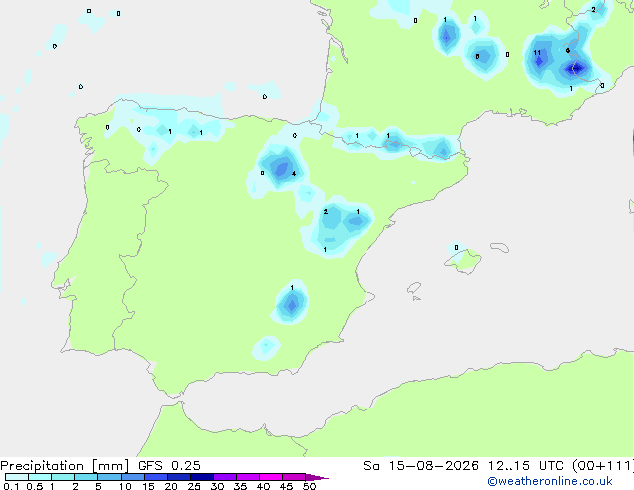Click the legend label "0.1"
Image resolution: width=634 pixels, height=490 pixels.
(x=11, y=486)
